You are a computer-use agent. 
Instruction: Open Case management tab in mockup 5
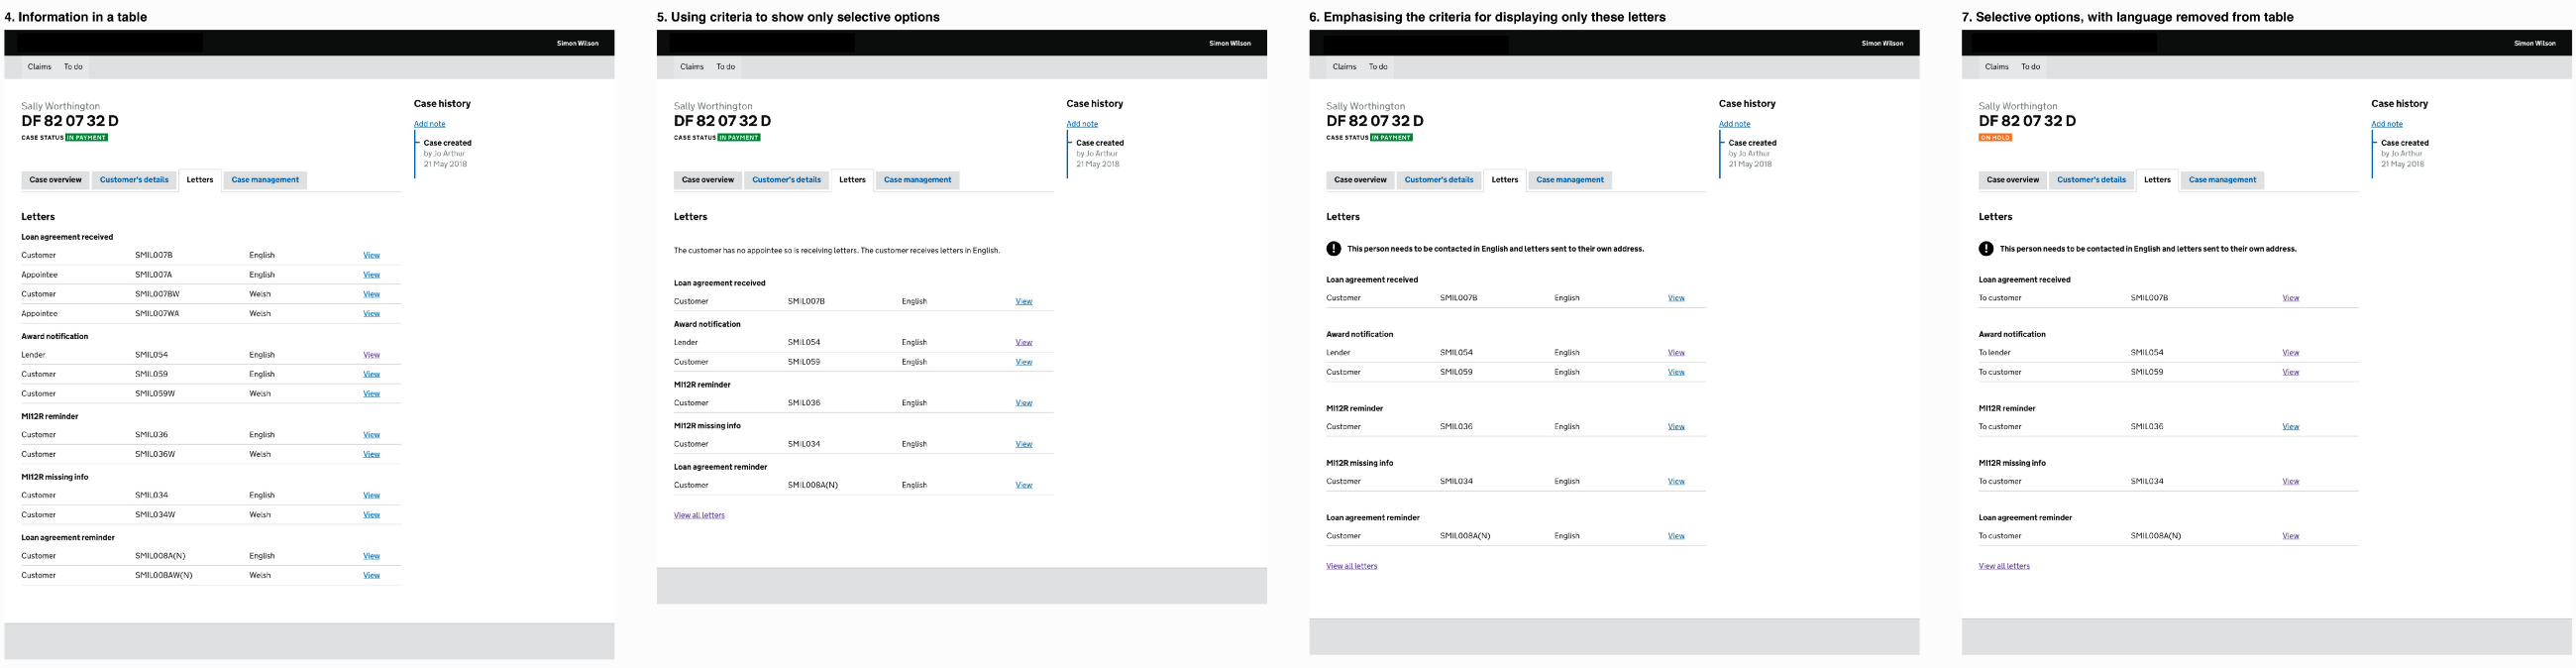tap(918, 180)
